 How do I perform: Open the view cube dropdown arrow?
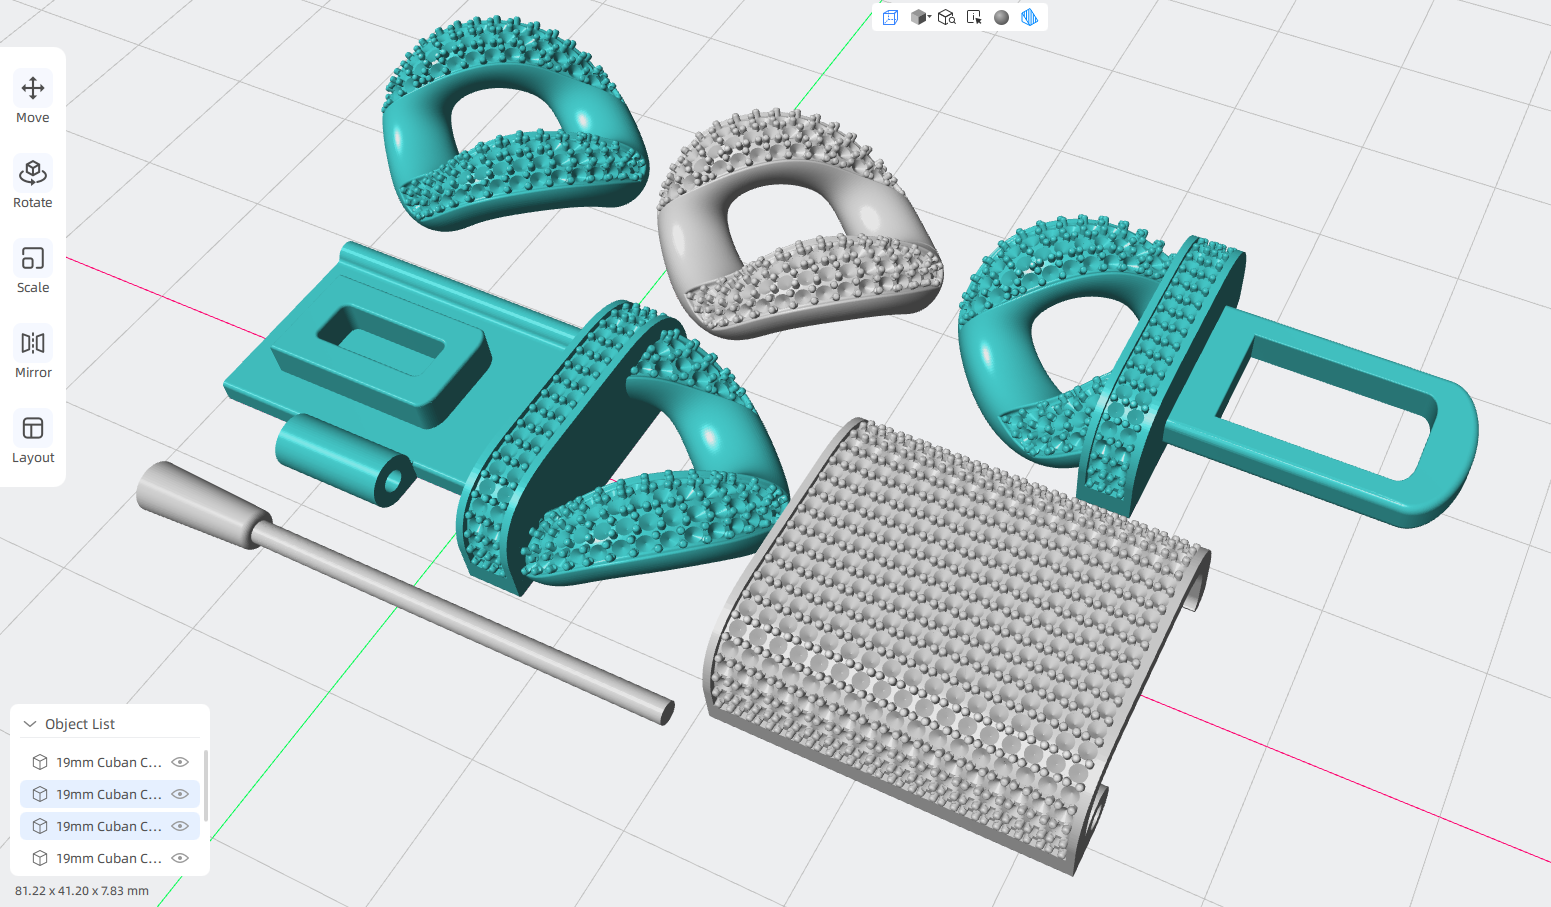tap(929, 17)
